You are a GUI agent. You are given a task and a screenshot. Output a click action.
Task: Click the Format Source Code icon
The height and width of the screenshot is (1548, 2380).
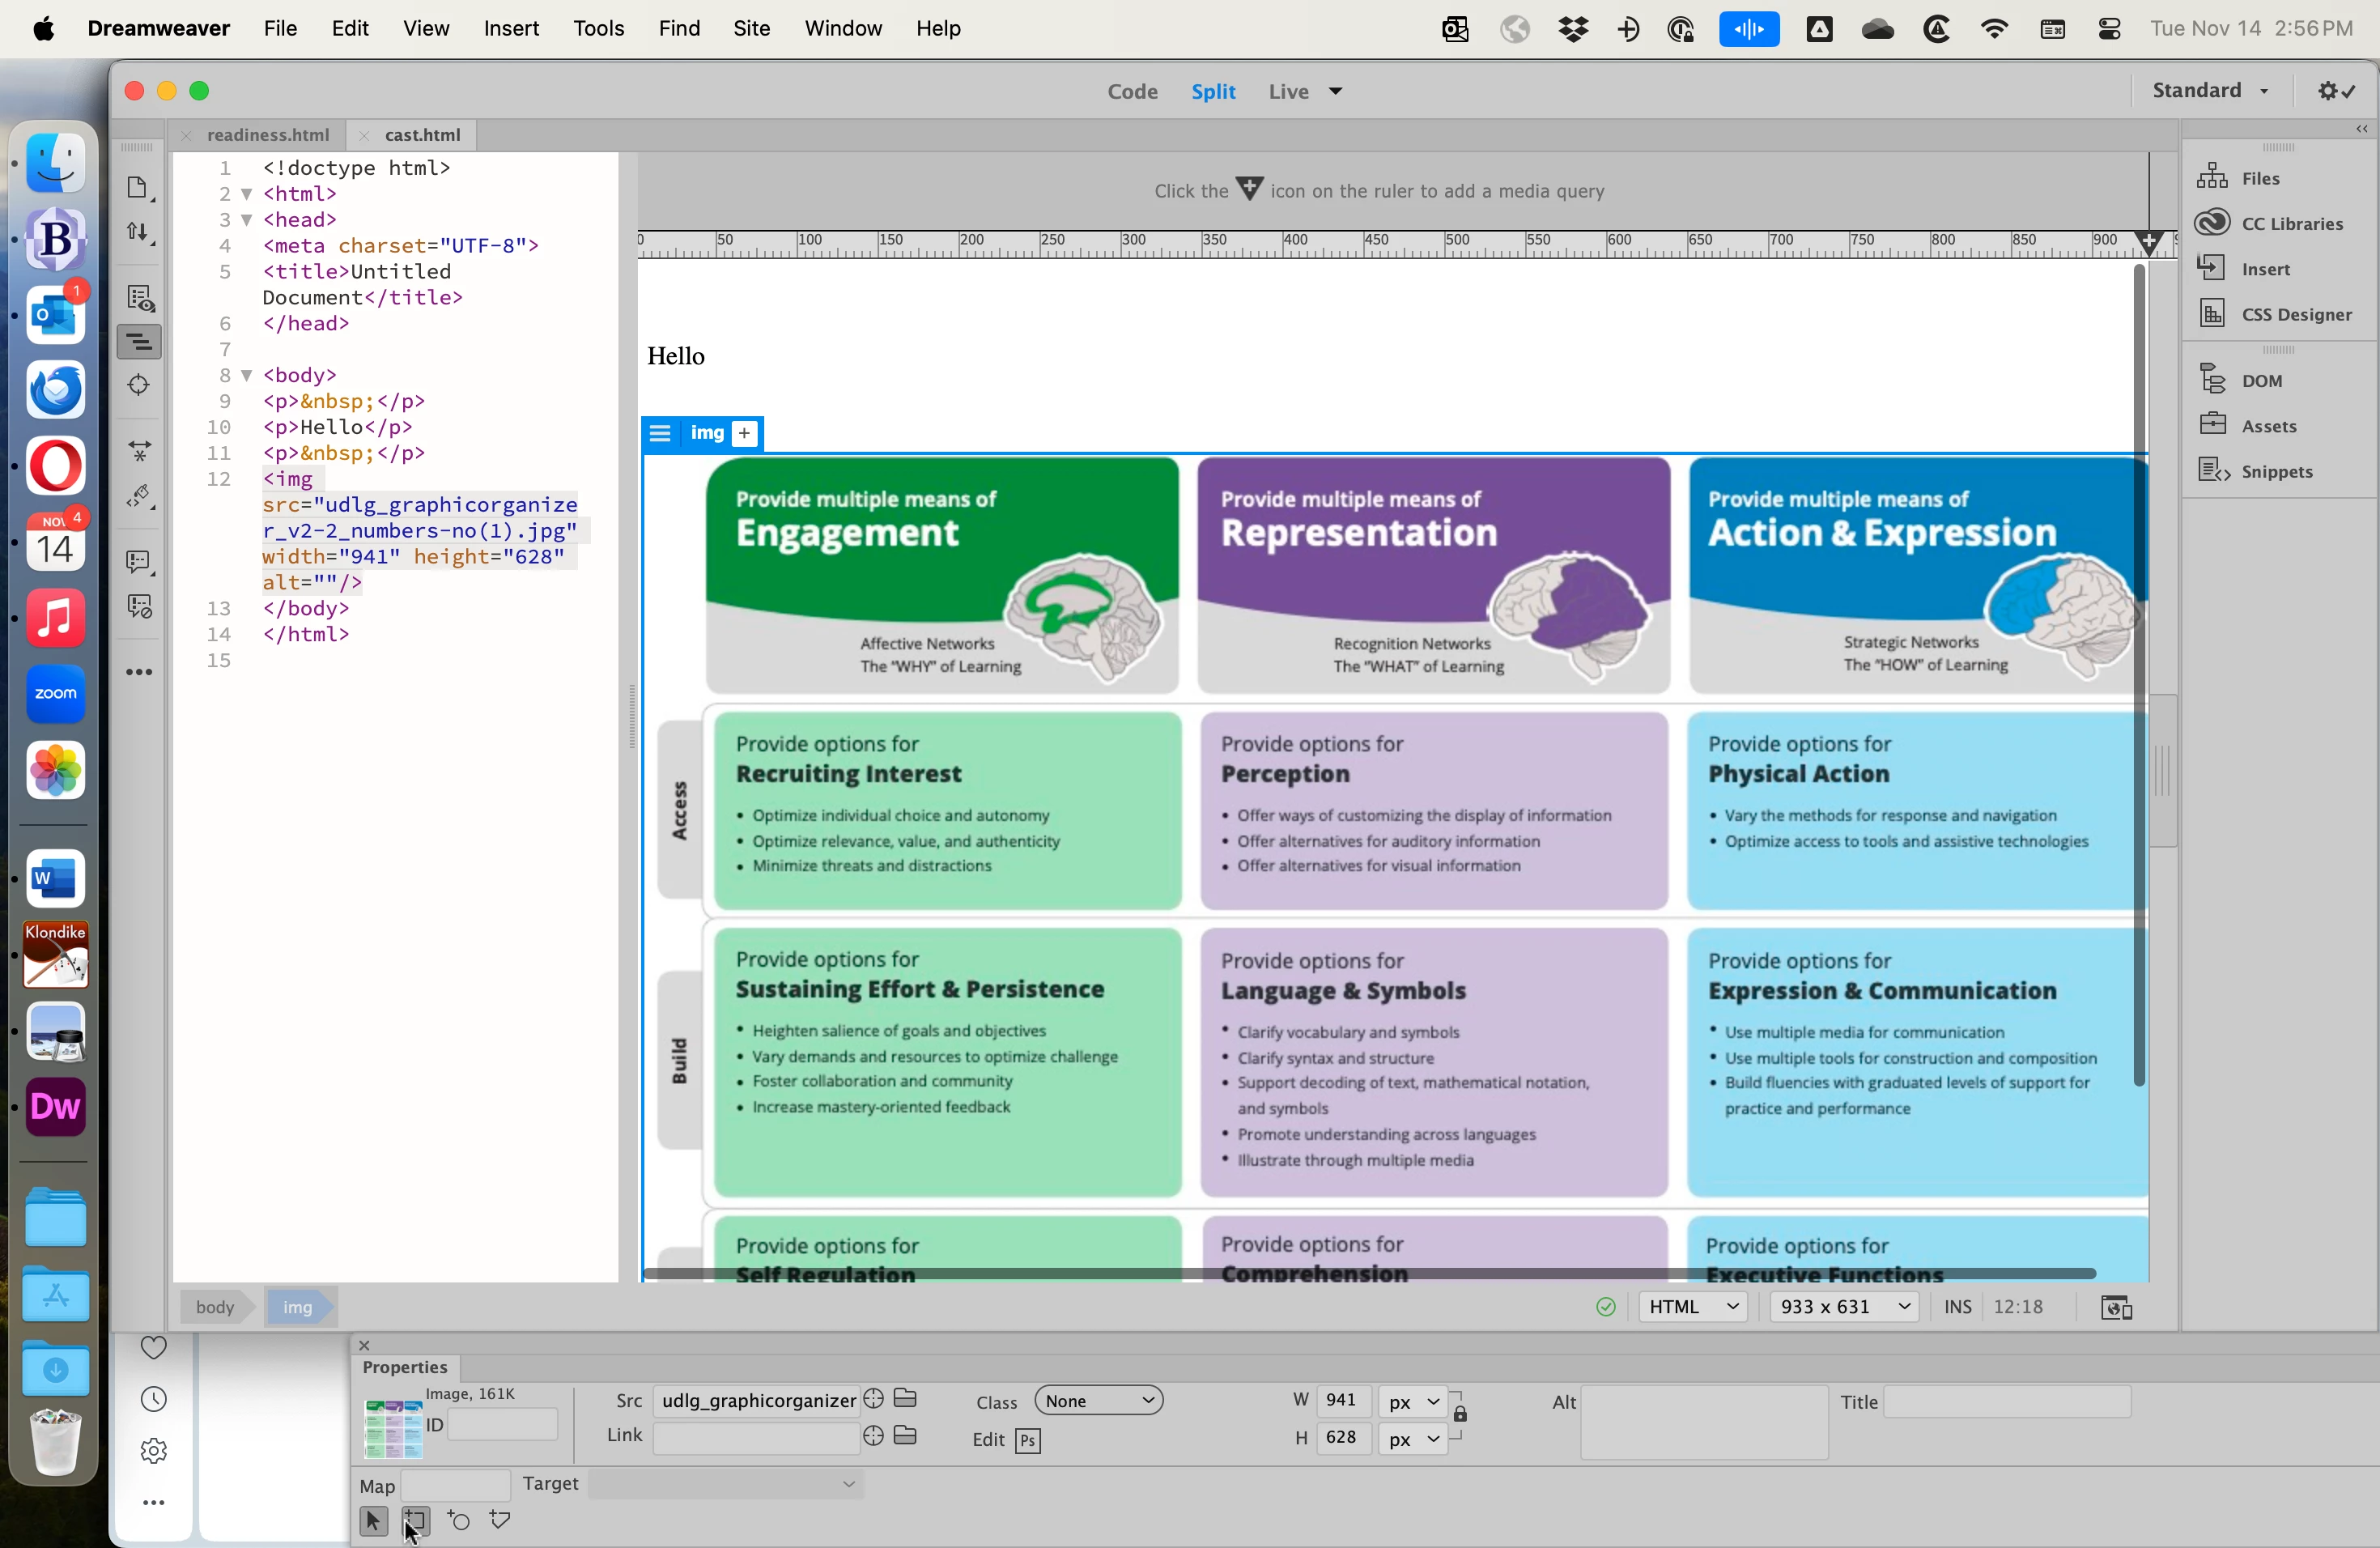pyautogui.click(x=140, y=497)
